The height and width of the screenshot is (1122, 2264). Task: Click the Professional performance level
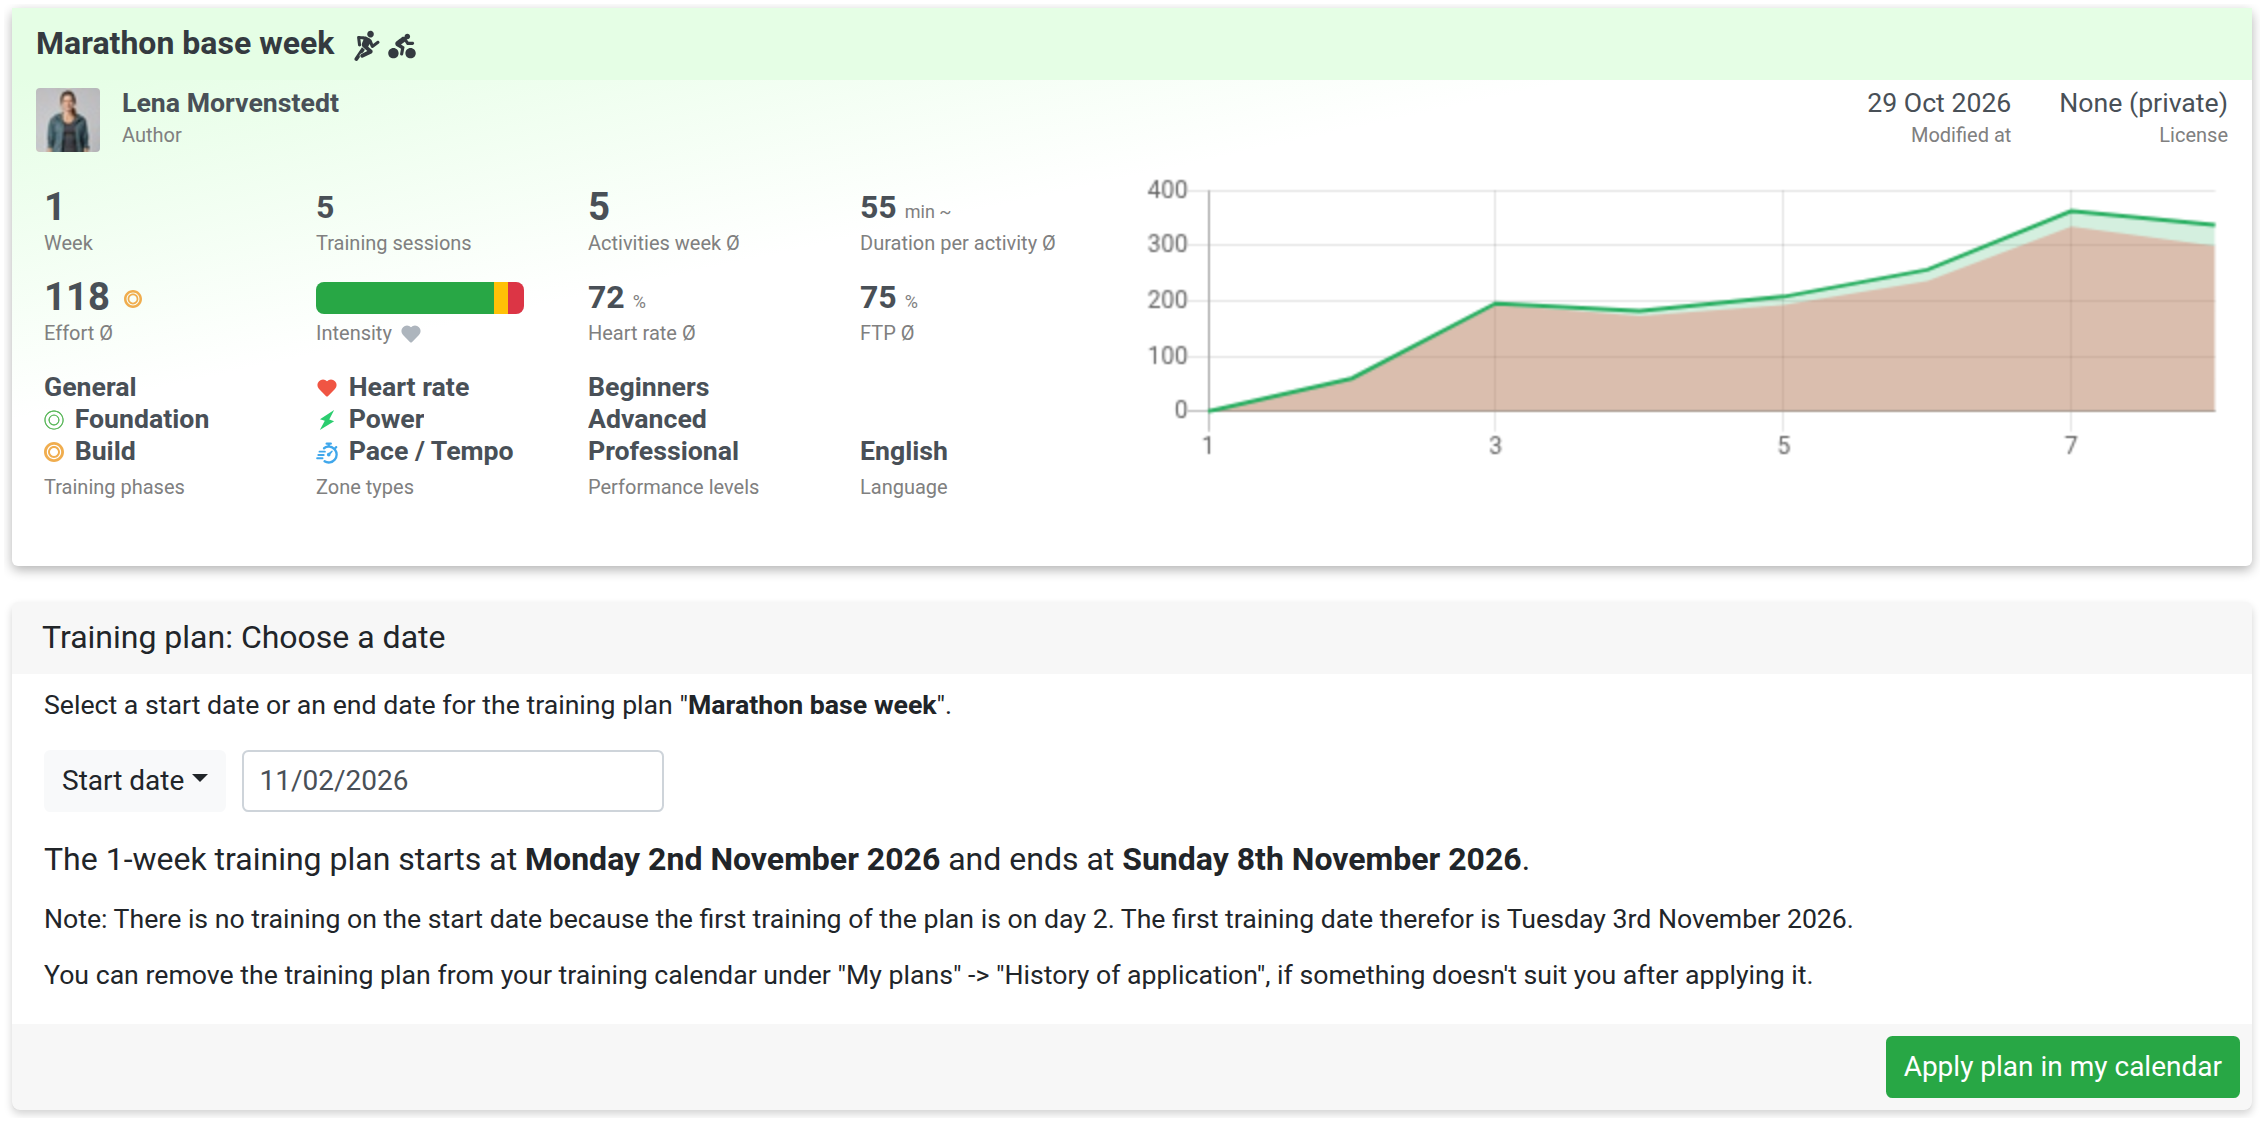(x=663, y=451)
